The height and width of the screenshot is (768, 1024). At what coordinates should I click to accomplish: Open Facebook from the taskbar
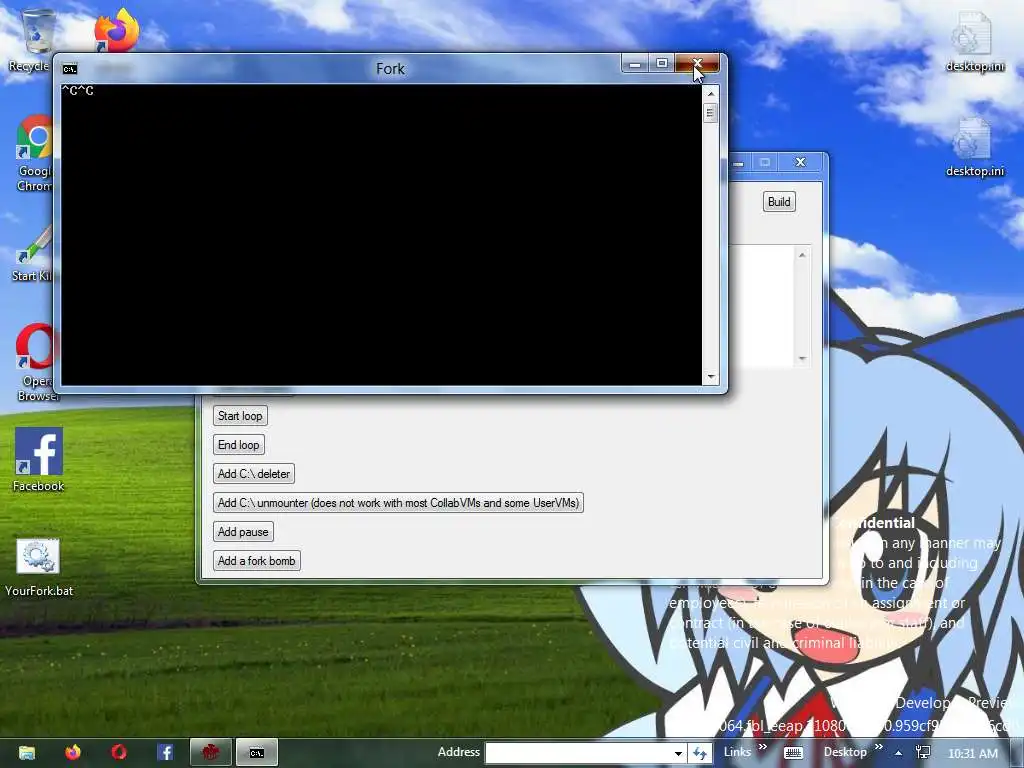click(165, 752)
